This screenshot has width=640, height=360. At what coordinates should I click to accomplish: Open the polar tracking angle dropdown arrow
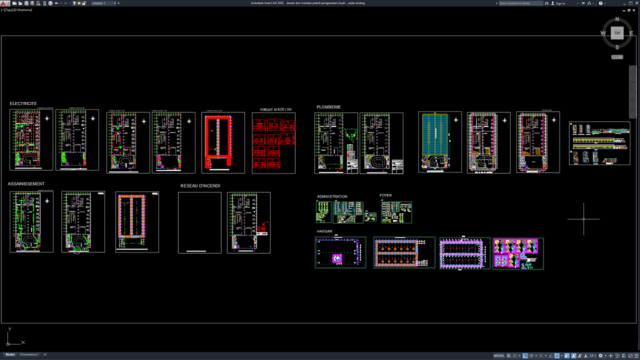point(536,356)
